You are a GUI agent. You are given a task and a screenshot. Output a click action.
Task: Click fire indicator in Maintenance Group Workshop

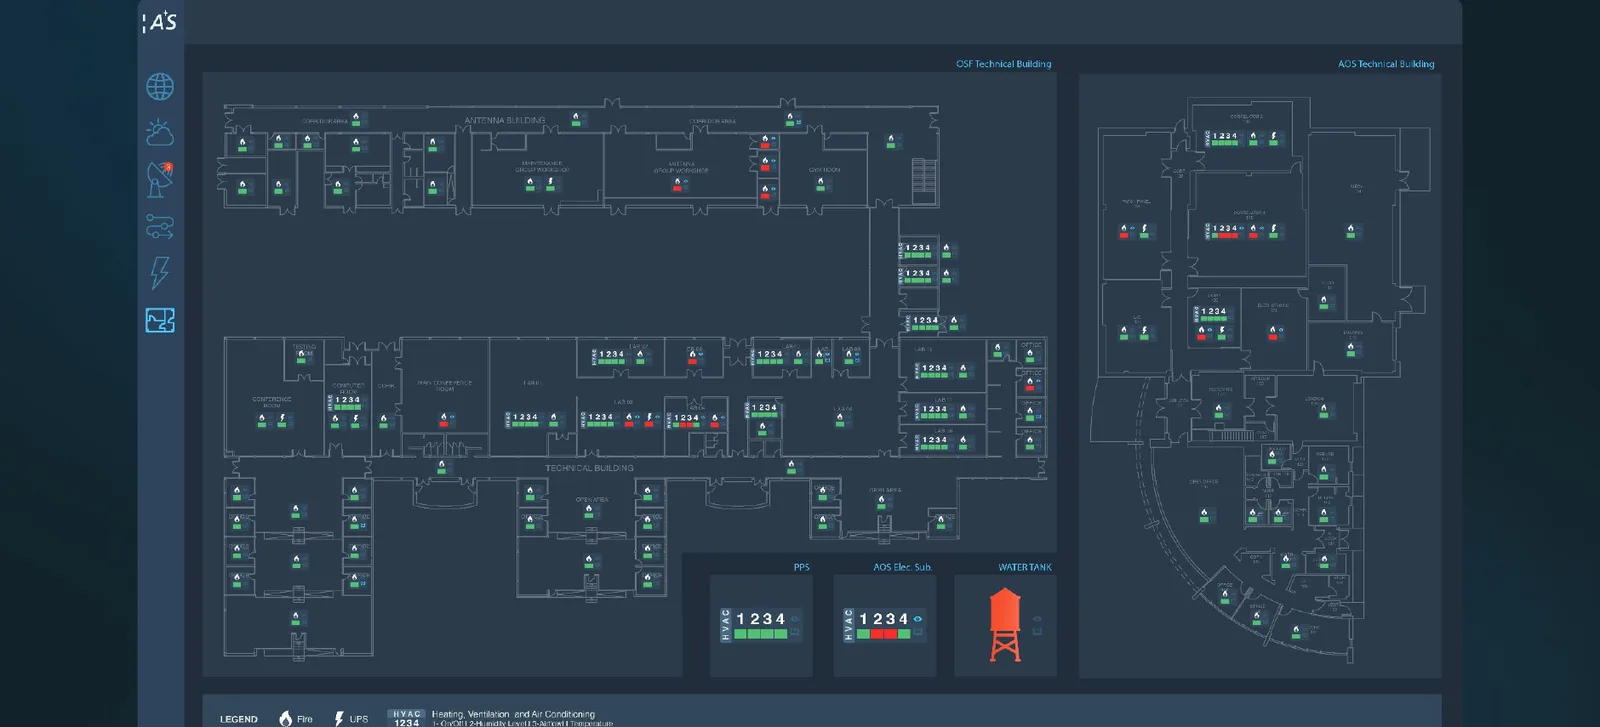coord(531,184)
